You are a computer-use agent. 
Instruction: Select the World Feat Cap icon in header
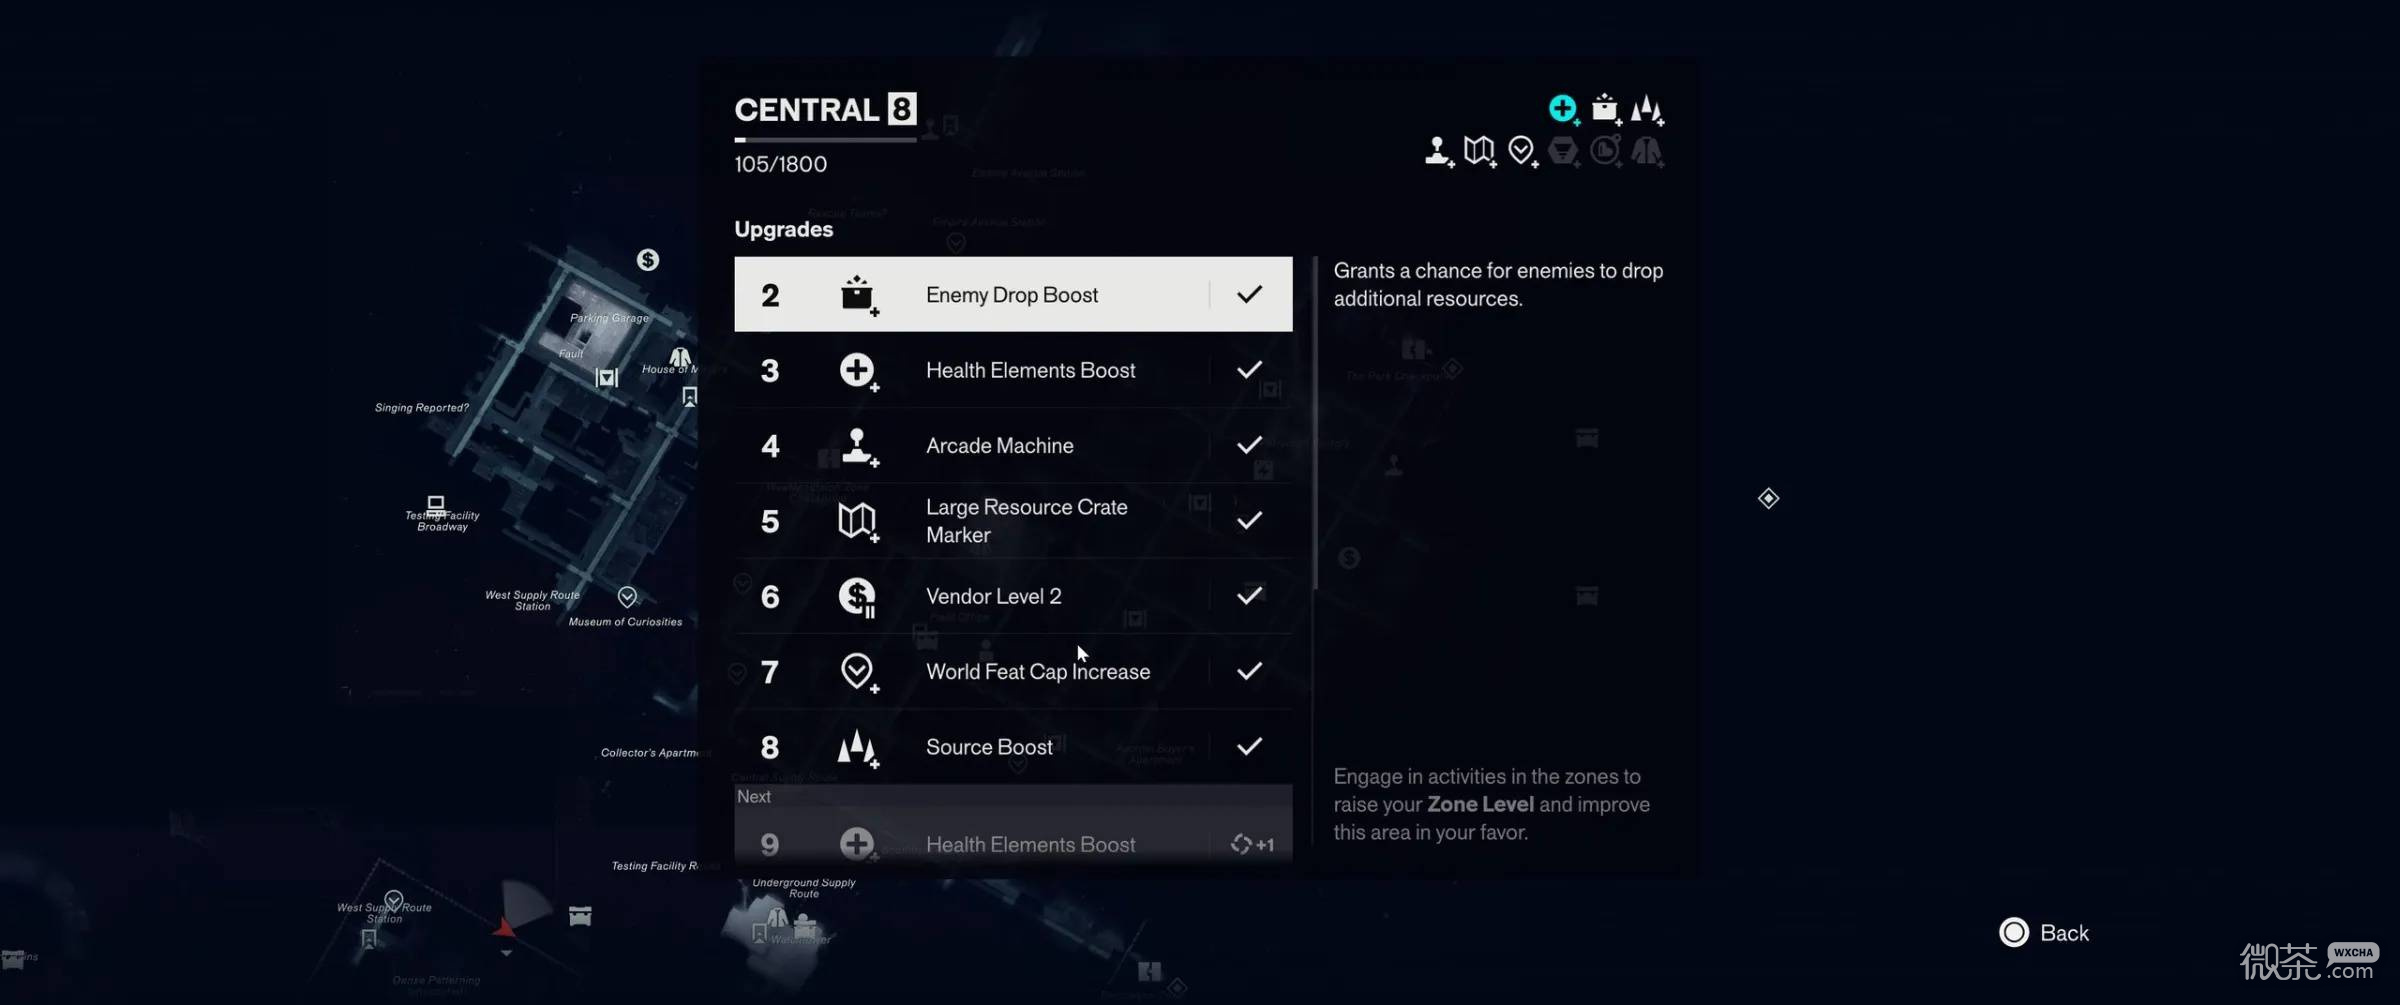1522,151
